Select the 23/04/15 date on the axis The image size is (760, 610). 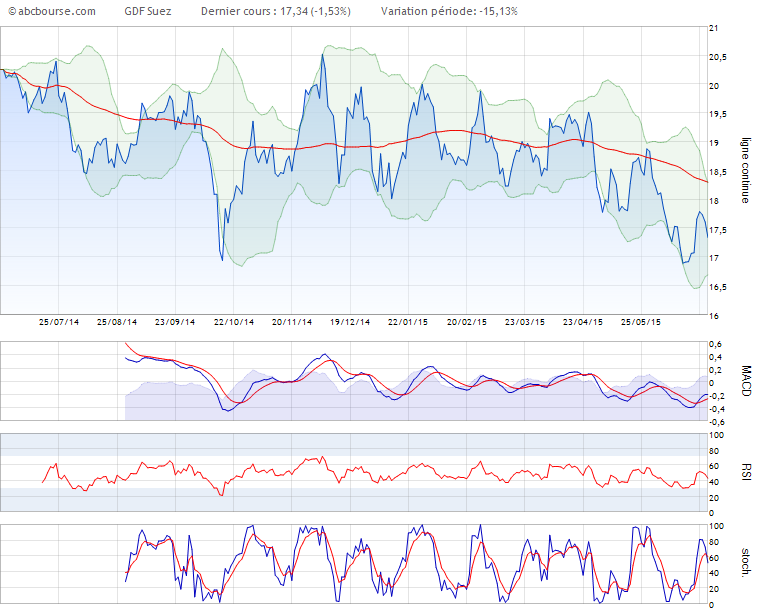[582, 323]
